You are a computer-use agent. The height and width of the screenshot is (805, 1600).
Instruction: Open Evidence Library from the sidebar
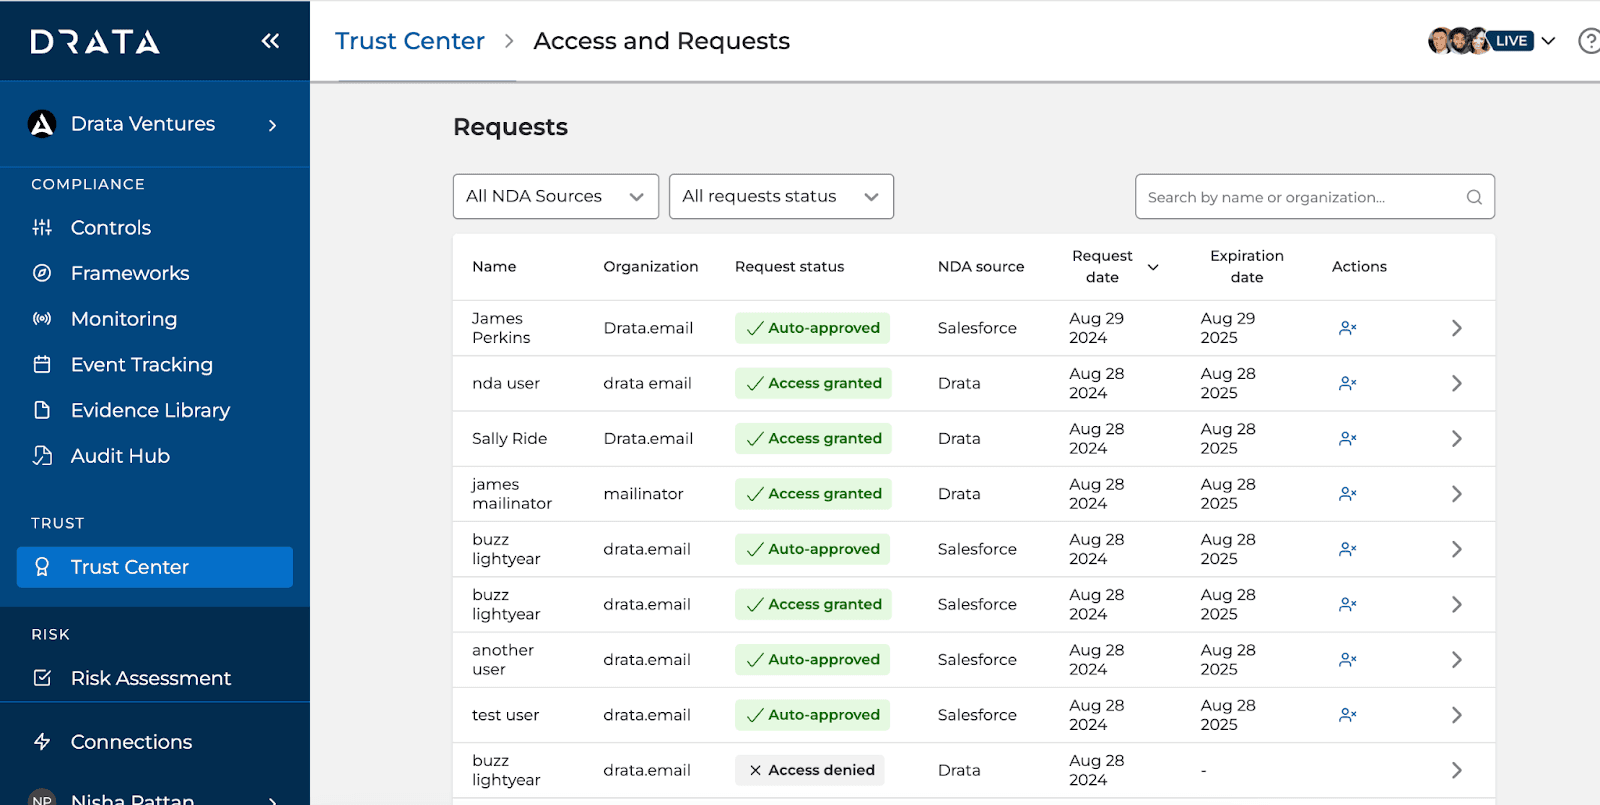pyautogui.click(x=150, y=410)
